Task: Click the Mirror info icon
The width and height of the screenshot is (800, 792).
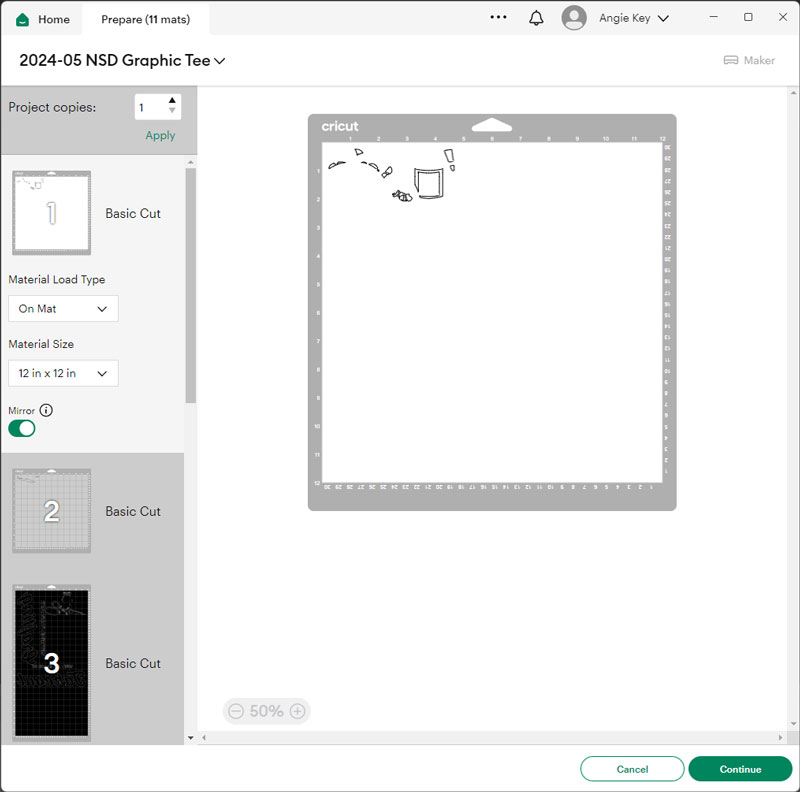Action: 46,410
